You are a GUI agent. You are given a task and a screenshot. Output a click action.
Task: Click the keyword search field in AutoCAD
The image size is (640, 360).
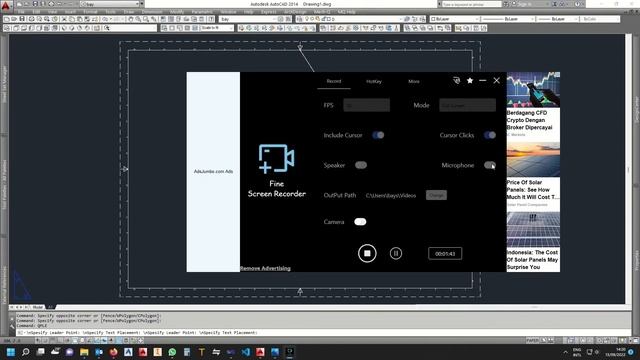click(471, 4)
